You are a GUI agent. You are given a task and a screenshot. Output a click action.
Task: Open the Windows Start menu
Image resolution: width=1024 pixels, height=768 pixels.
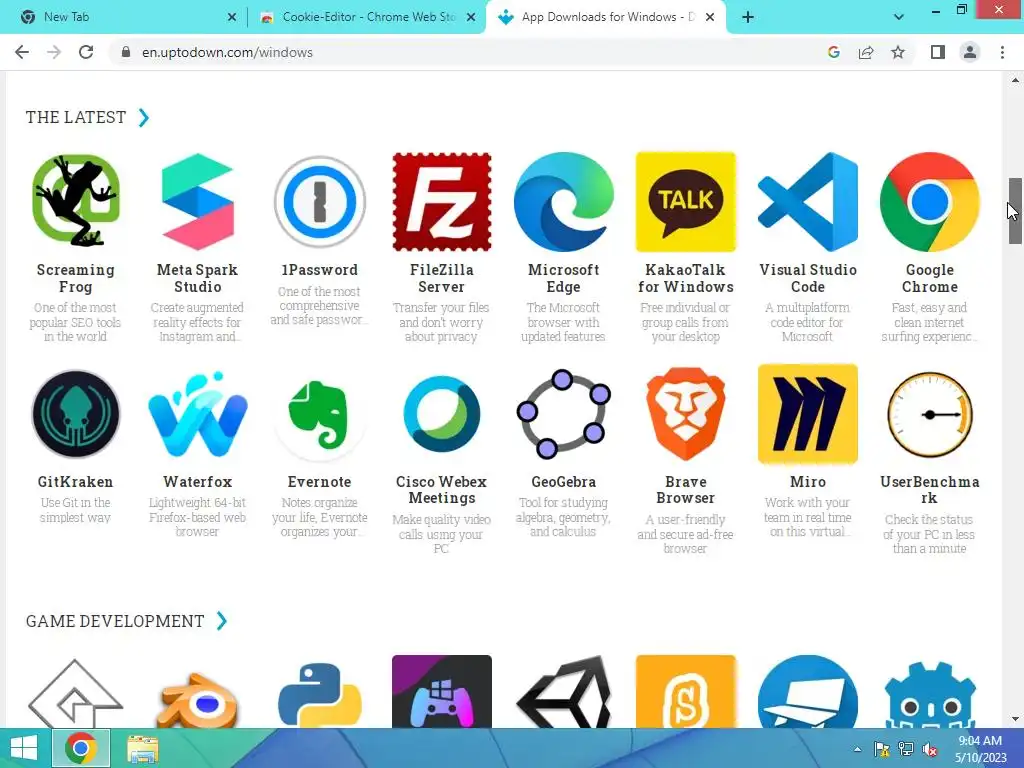point(24,748)
